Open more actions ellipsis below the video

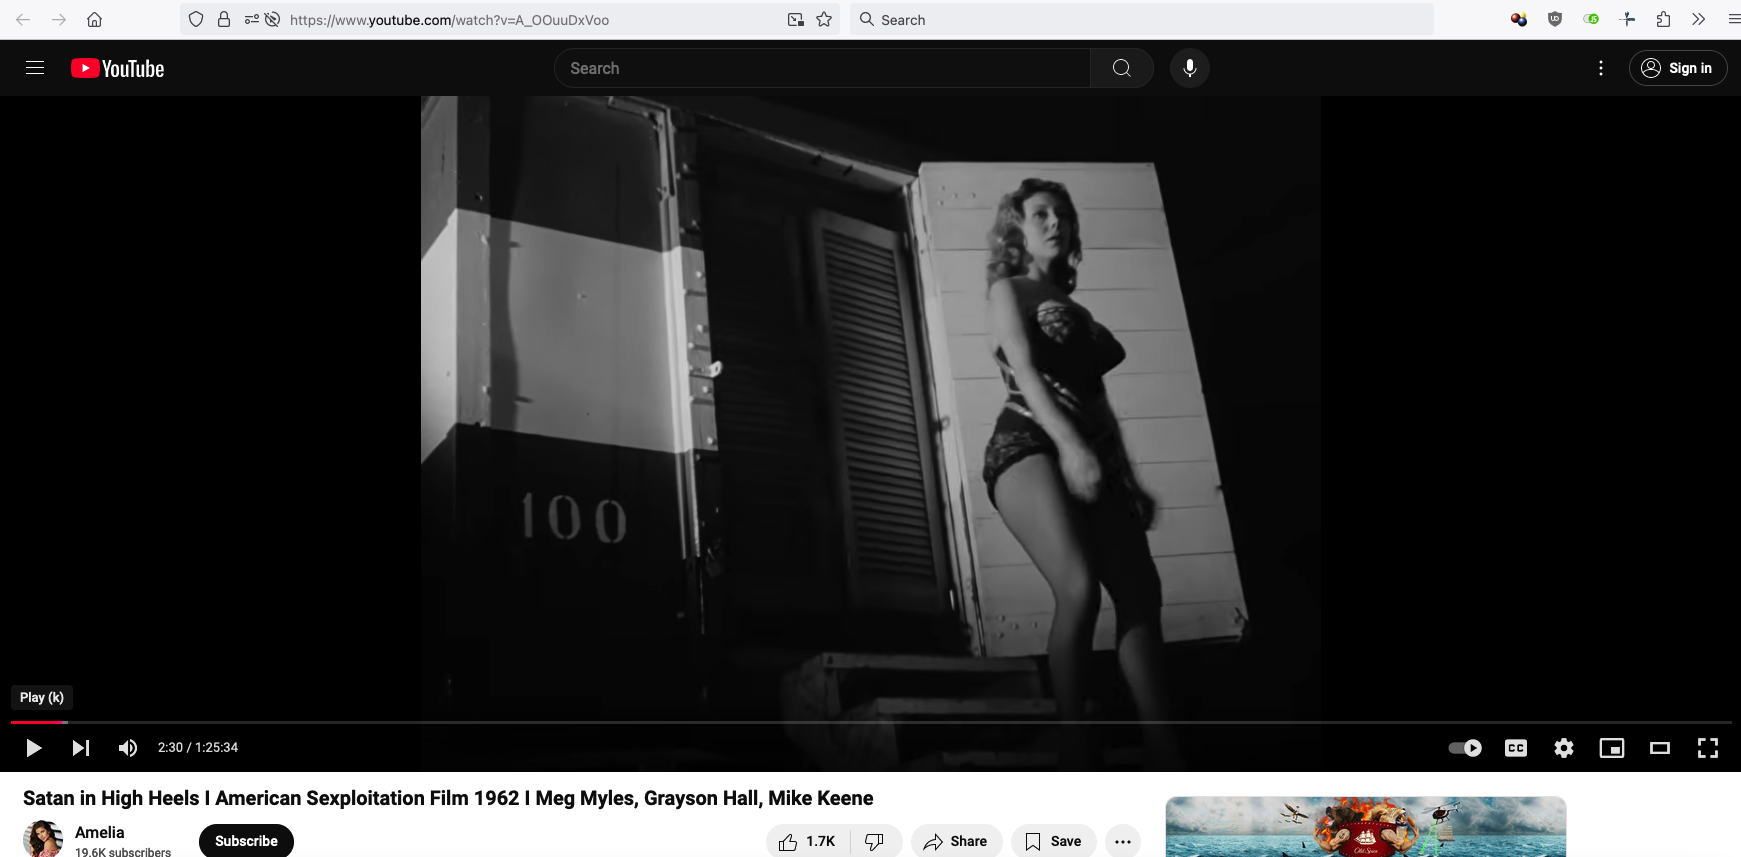[x=1123, y=841]
